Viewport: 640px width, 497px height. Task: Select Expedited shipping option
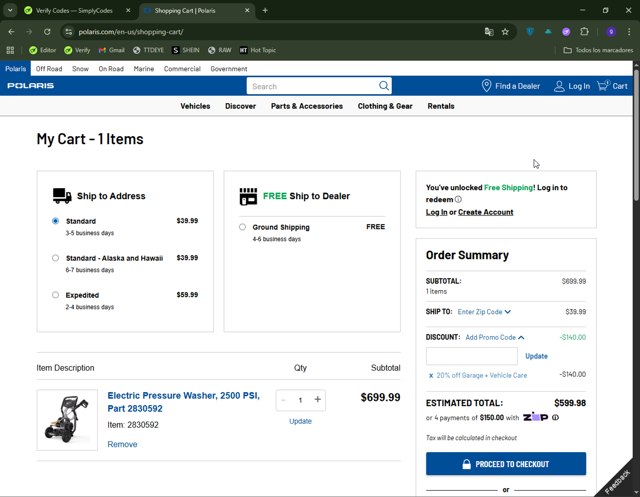(x=56, y=295)
